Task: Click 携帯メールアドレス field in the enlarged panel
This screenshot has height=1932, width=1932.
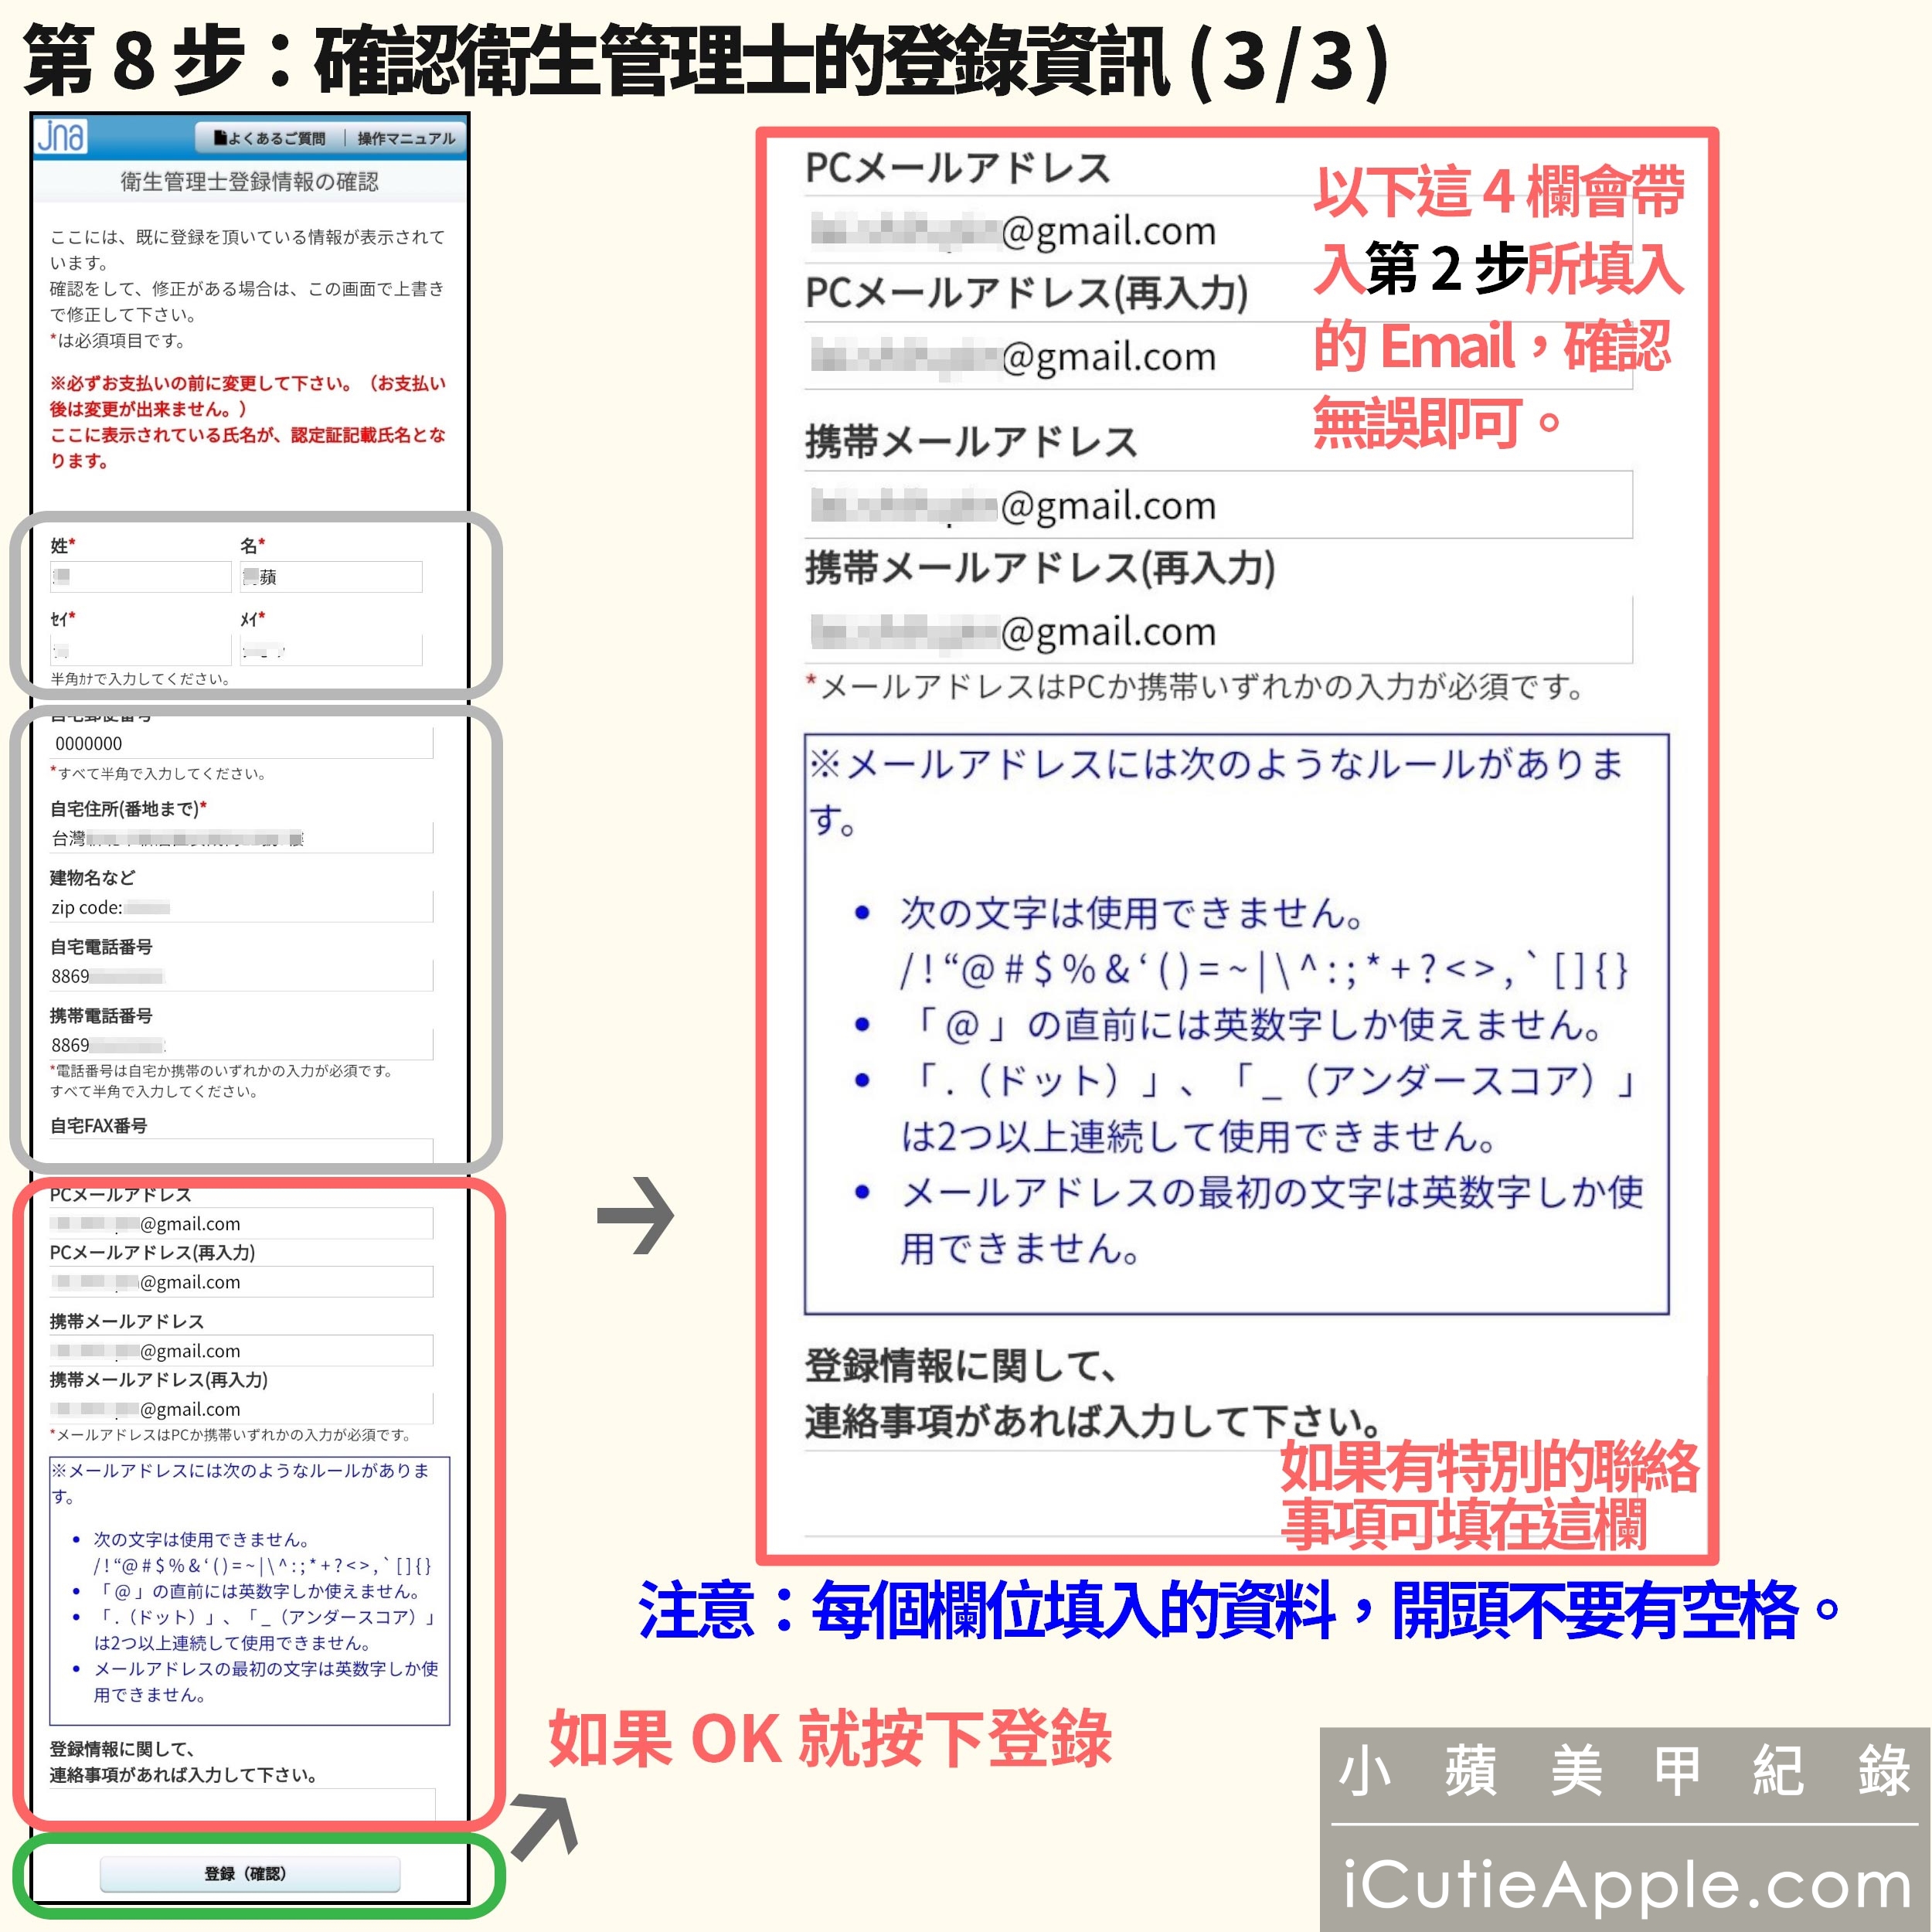Action: (x=1218, y=505)
